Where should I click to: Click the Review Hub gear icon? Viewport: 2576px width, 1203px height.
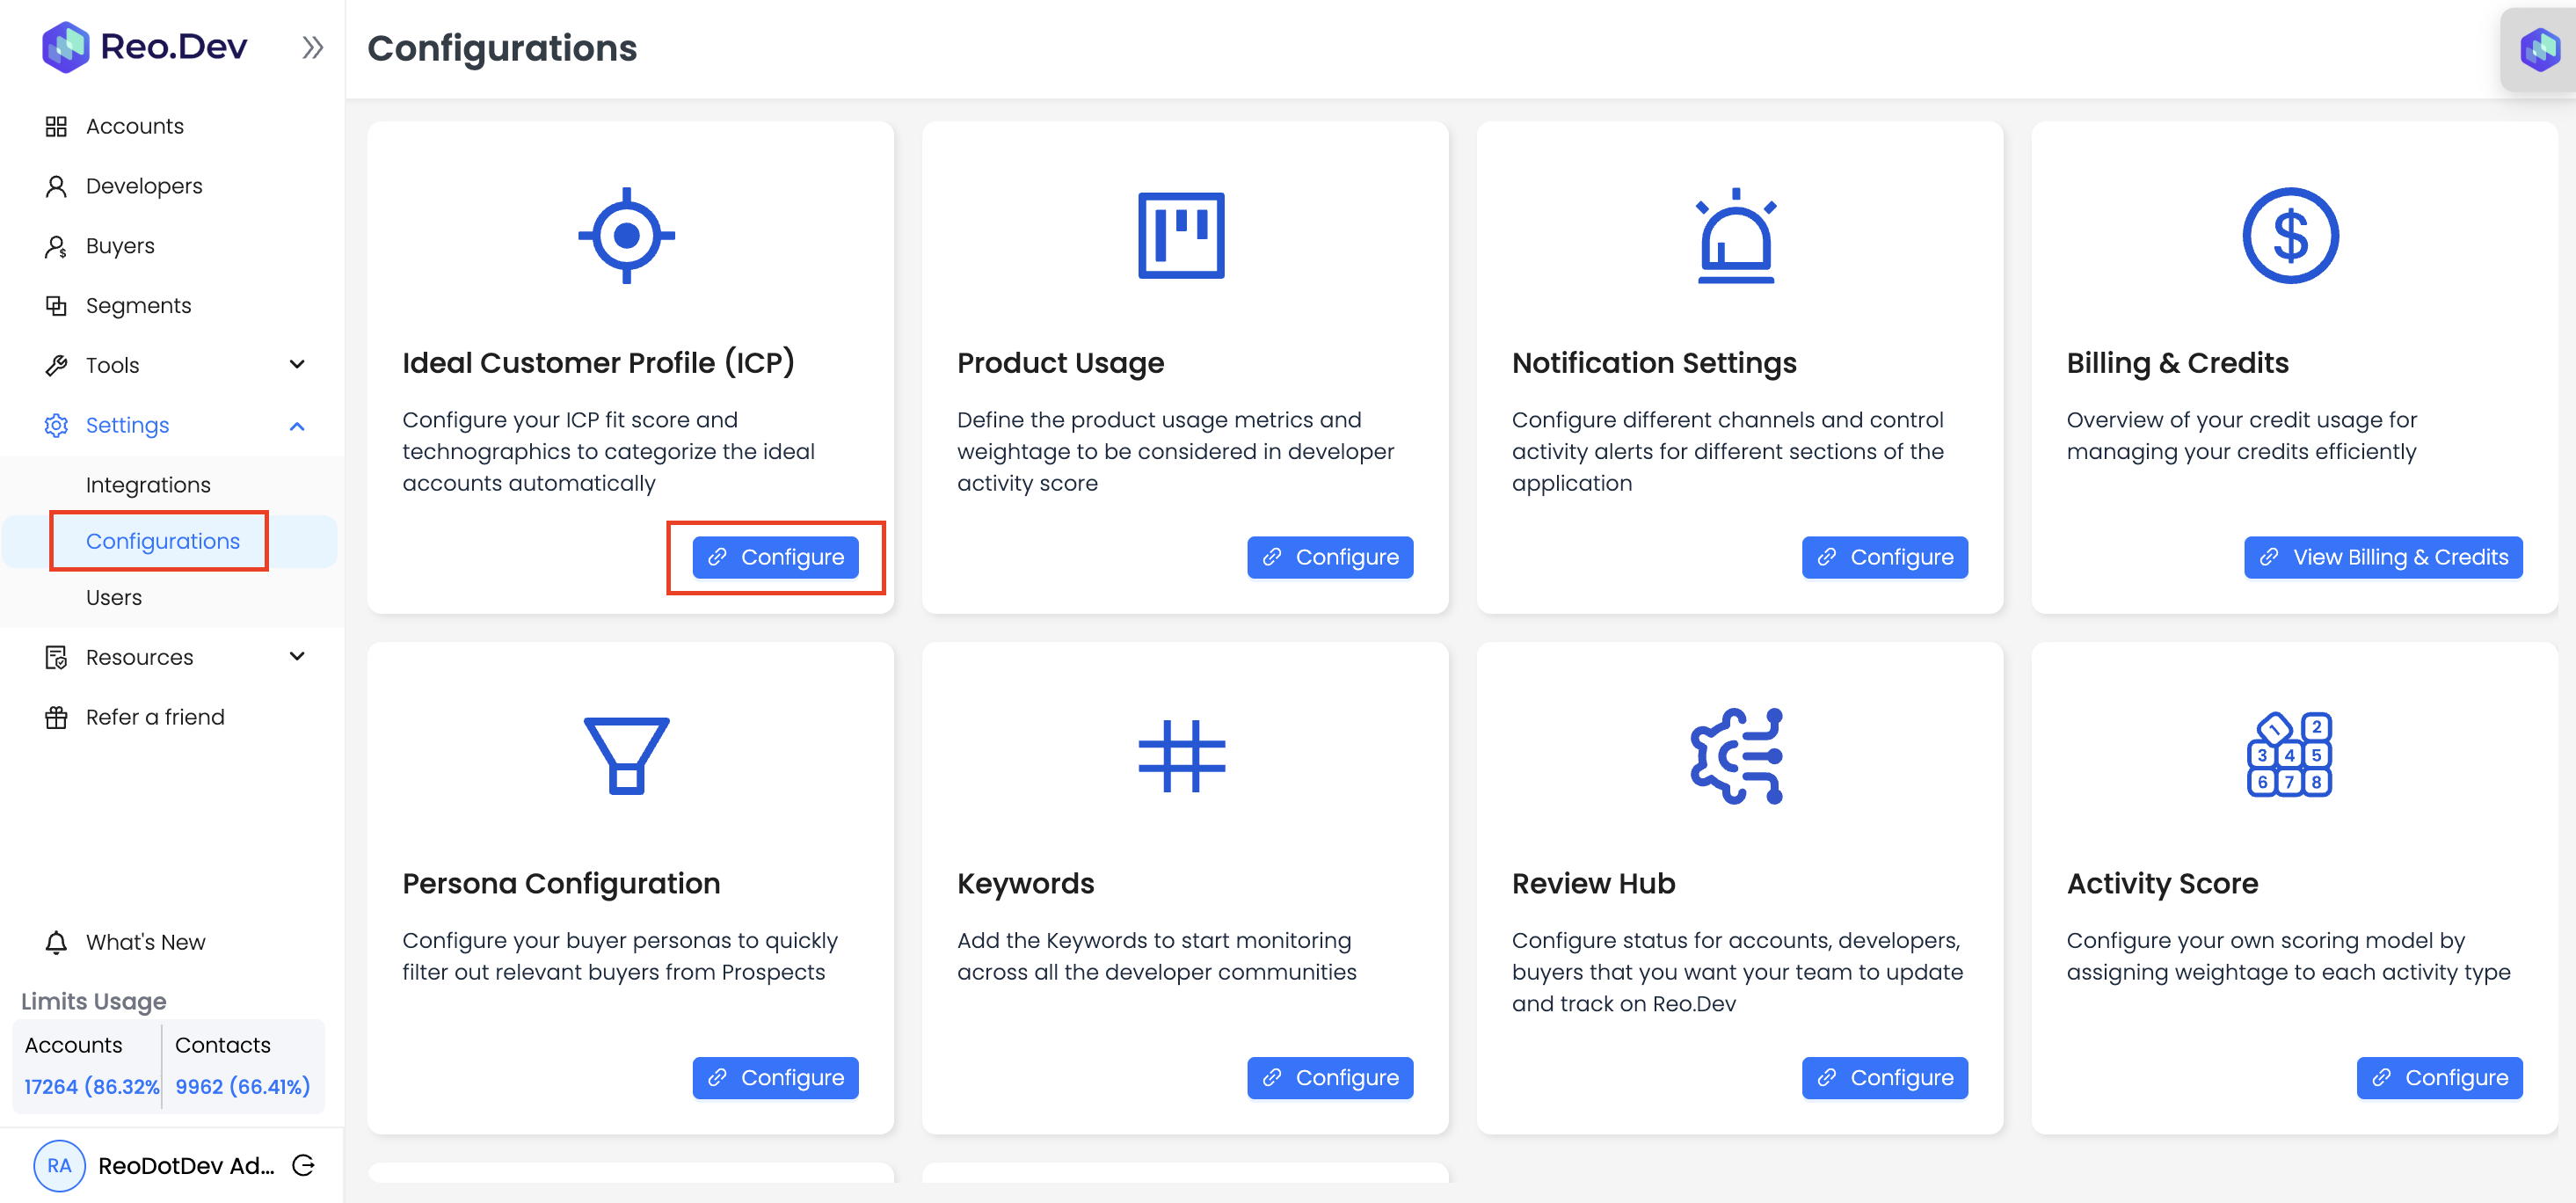[x=1735, y=755]
